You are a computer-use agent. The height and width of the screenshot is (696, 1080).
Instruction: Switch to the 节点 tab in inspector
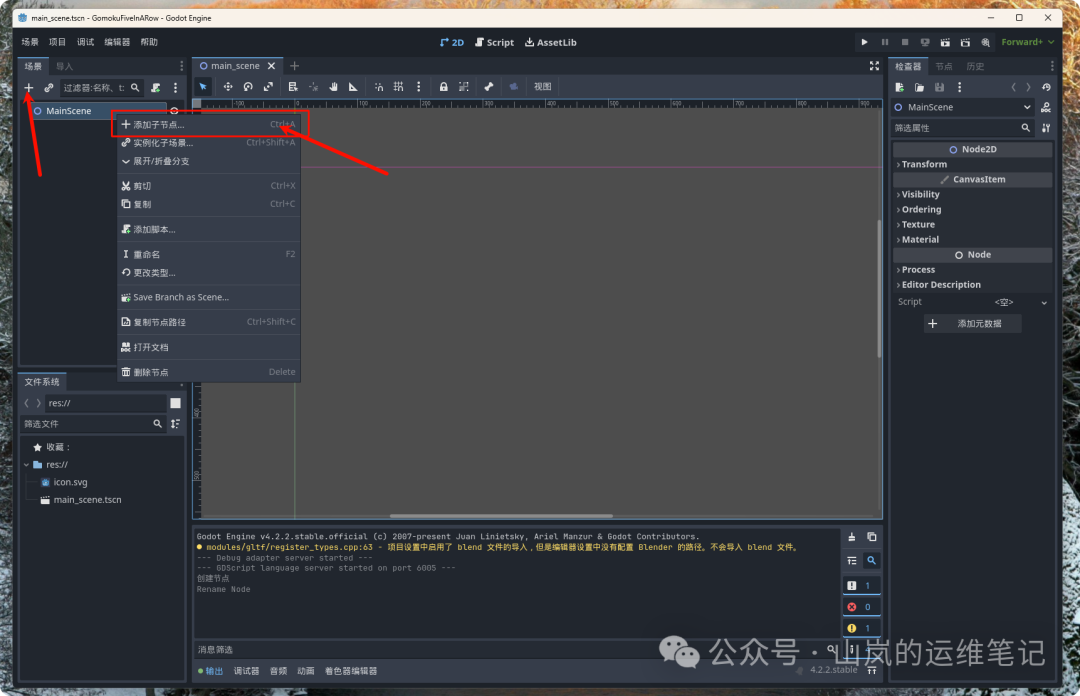coord(943,66)
